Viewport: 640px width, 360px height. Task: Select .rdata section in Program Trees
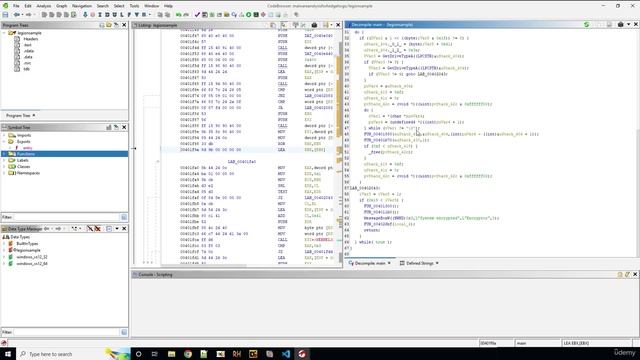29,51
